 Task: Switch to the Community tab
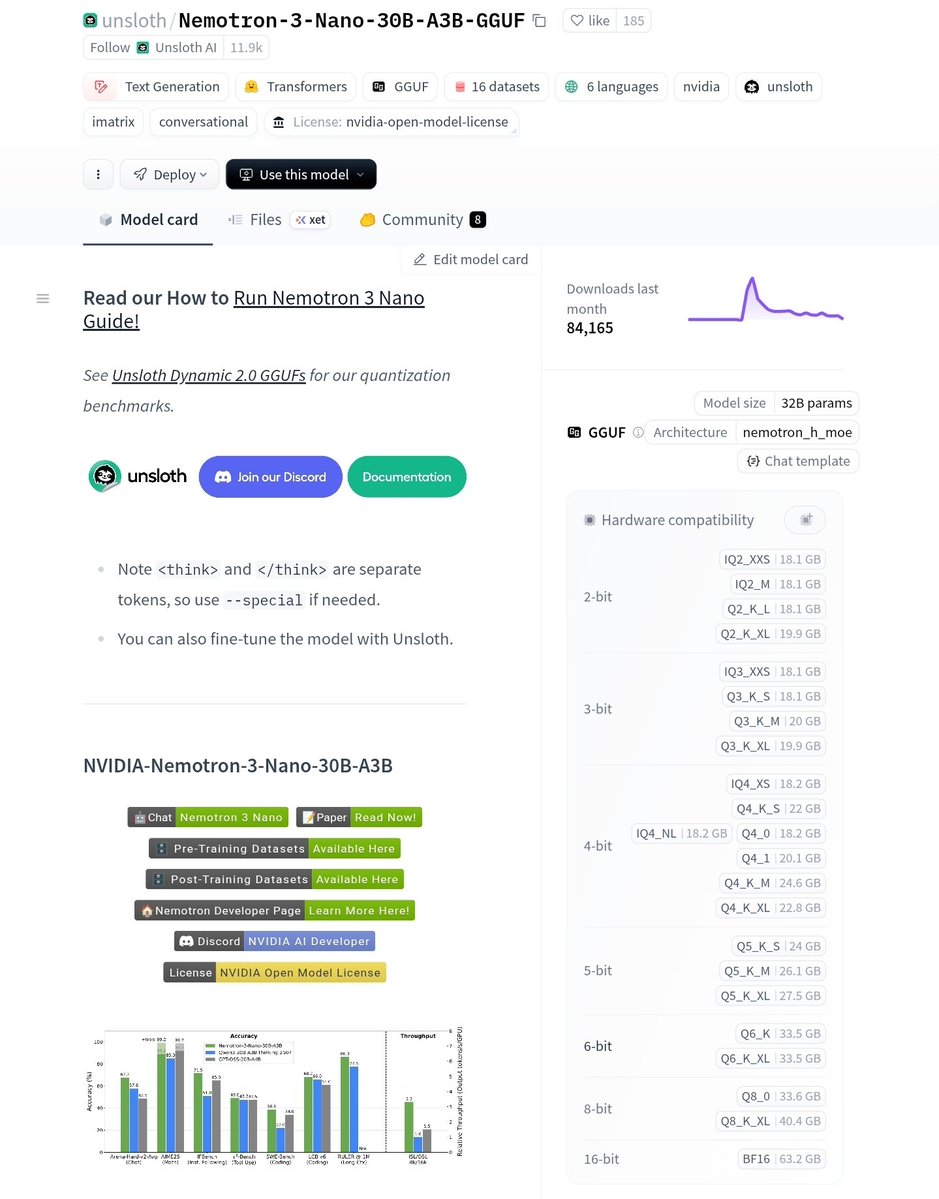423,219
